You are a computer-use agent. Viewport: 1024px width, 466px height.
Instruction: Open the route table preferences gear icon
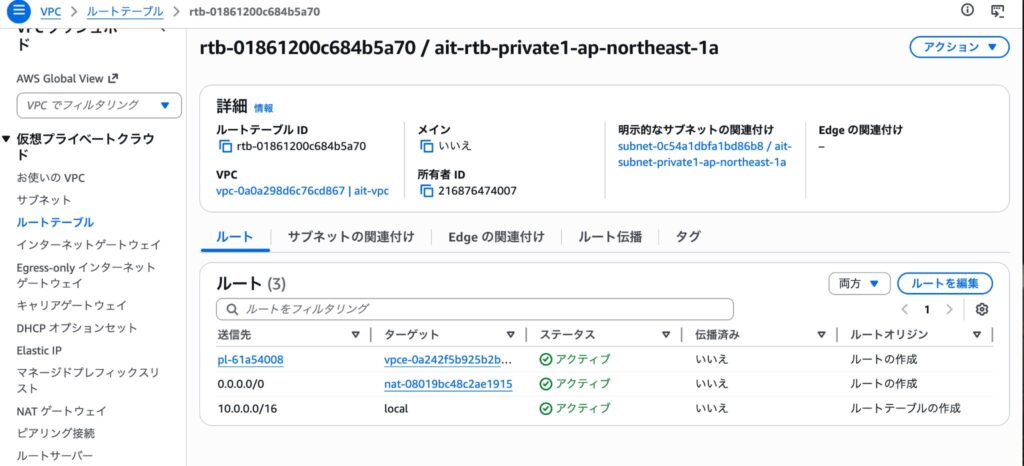(981, 309)
